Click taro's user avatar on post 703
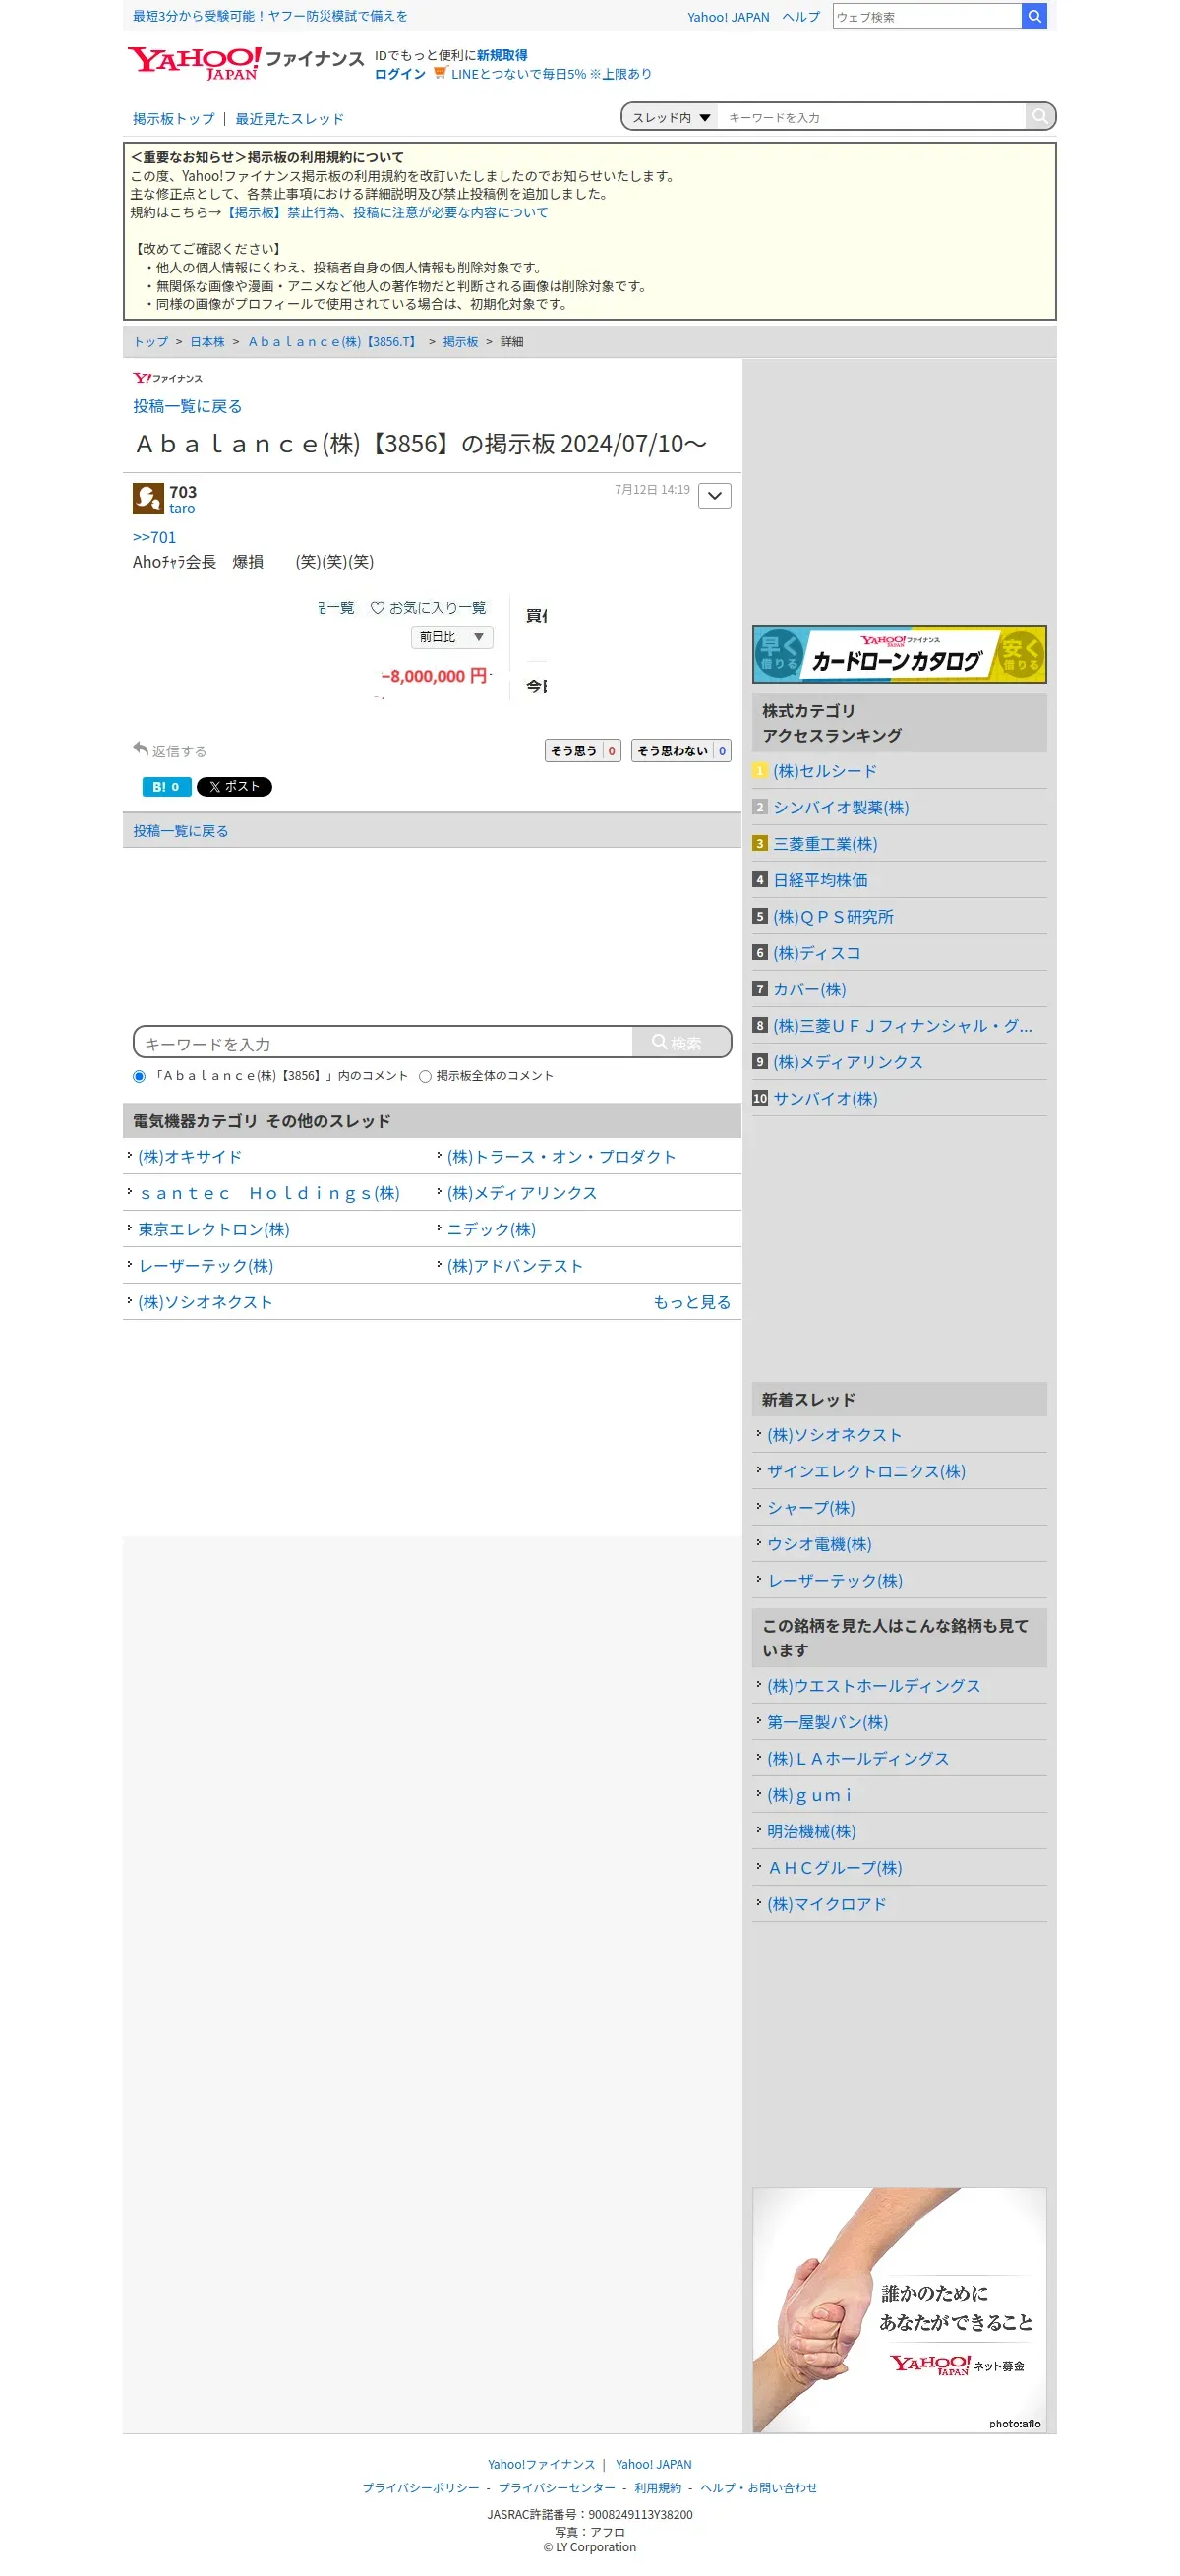Screen dimensions: 1180x2576 point(148,498)
